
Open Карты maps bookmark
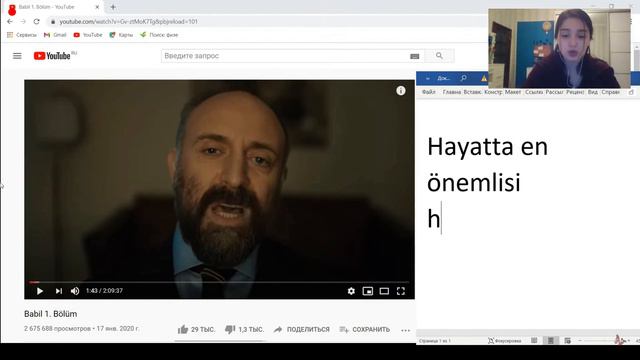coord(121,35)
